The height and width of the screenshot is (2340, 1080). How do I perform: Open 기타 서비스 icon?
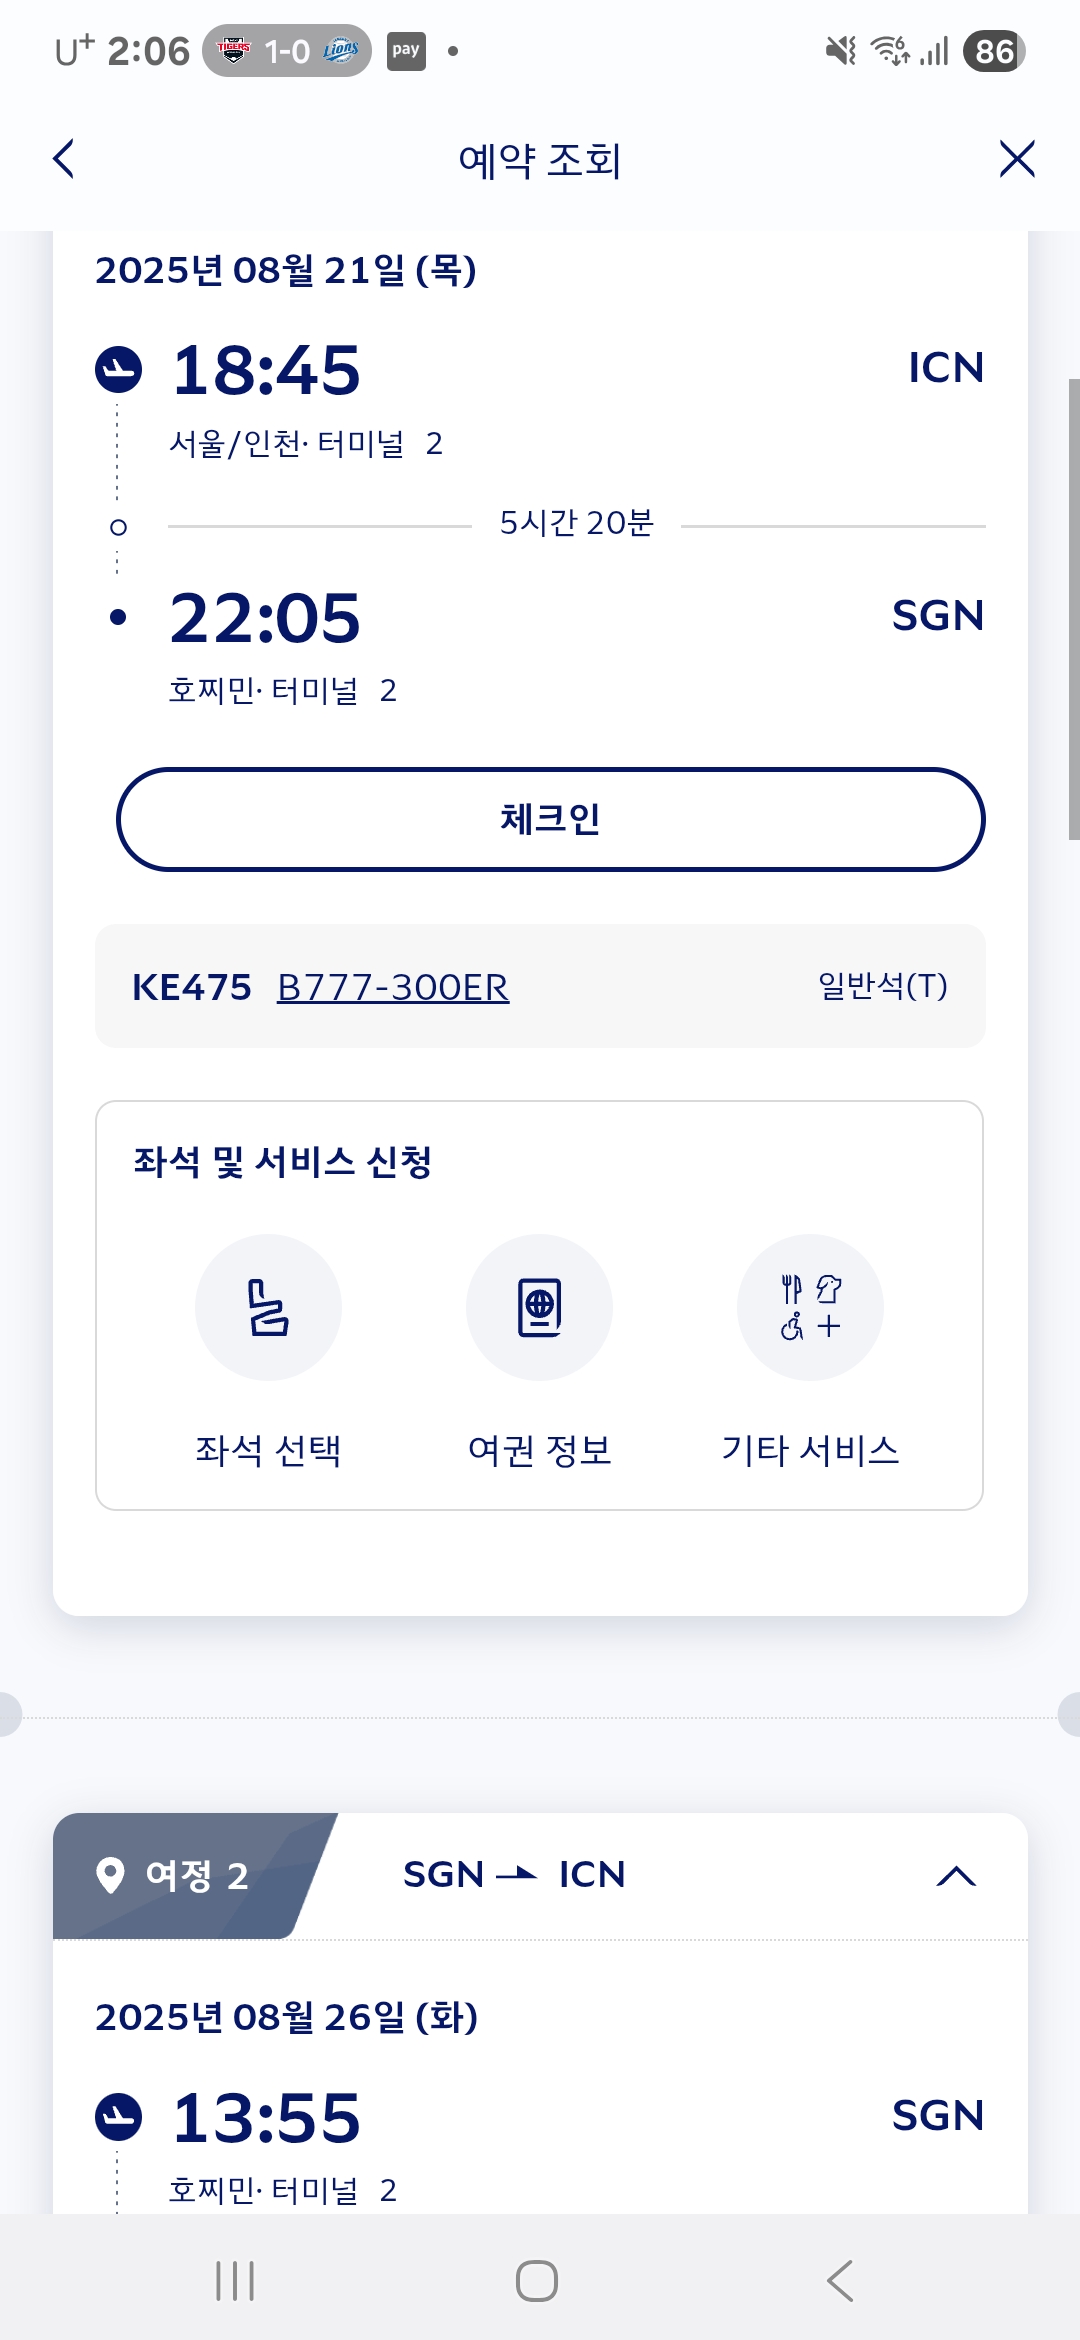point(810,1307)
